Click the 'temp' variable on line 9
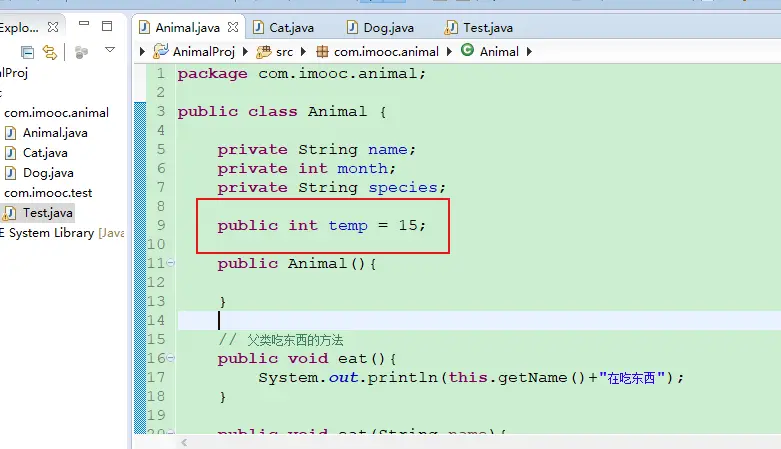Viewport: 781px width, 449px height. [x=348, y=226]
